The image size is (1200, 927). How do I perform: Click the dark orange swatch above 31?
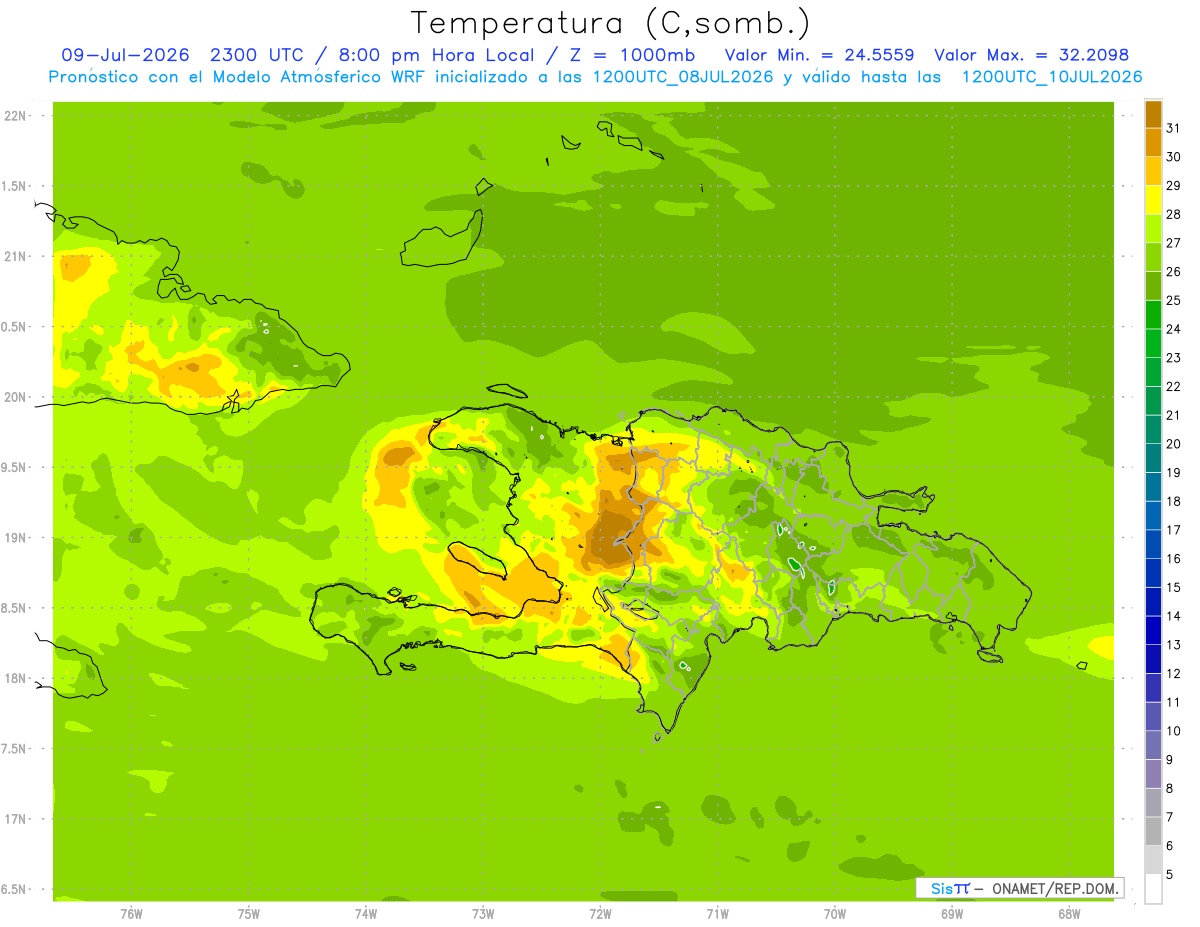pyautogui.click(x=1153, y=114)
